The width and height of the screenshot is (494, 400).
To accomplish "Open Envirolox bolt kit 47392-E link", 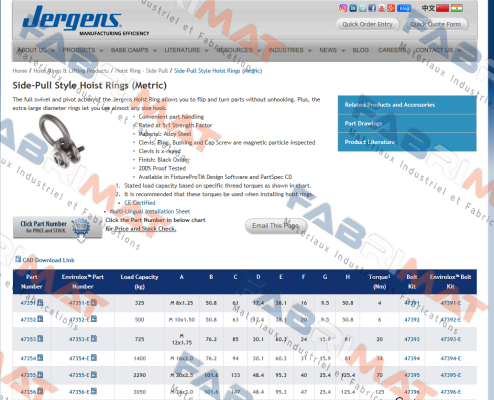I will point(451,320).
